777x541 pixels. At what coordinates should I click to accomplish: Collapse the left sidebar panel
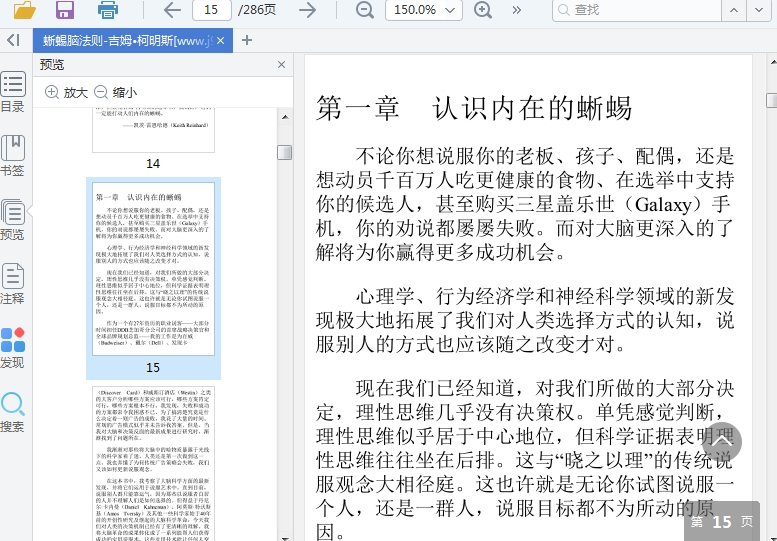(13, 40)
